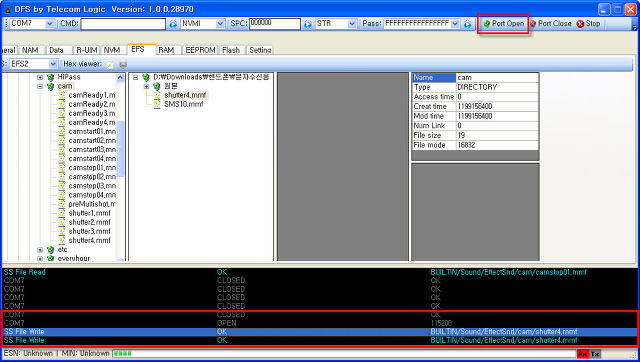The width and height of the screenshot is (640, 362).
Task: Click the send icon beside the CMD field
Action: pyautogui.click(x=173, y=24)
